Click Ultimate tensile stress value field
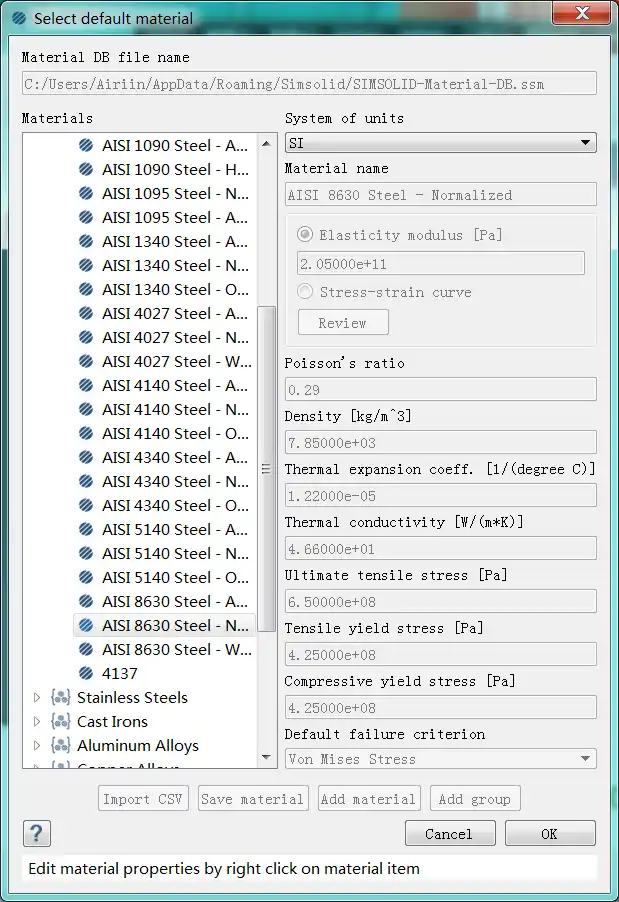Image resolution: width=619 pixels, height=902 pixels. [441, 601]
